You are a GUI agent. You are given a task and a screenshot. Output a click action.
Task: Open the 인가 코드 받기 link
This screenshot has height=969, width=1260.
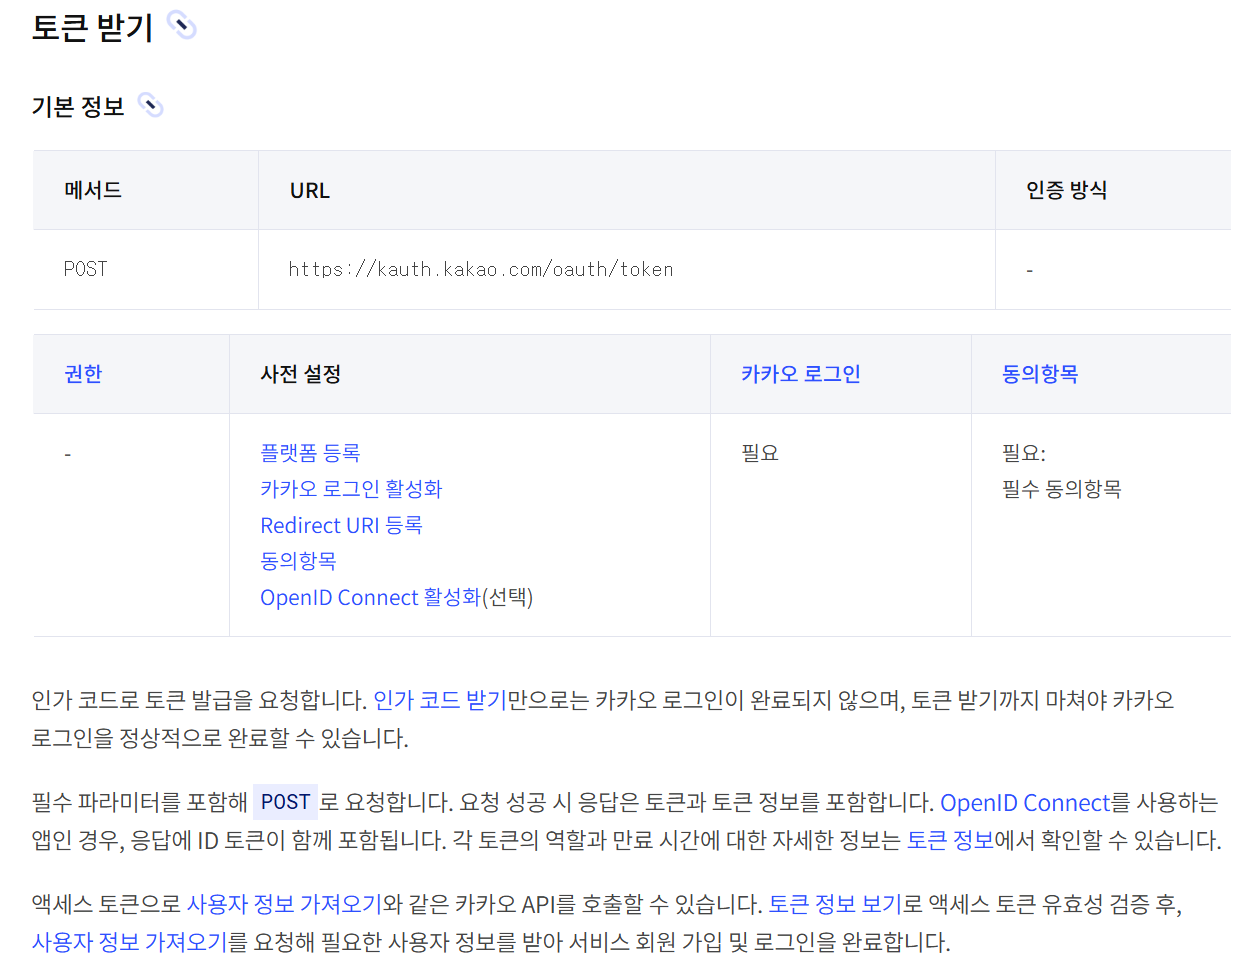[440, 700]
